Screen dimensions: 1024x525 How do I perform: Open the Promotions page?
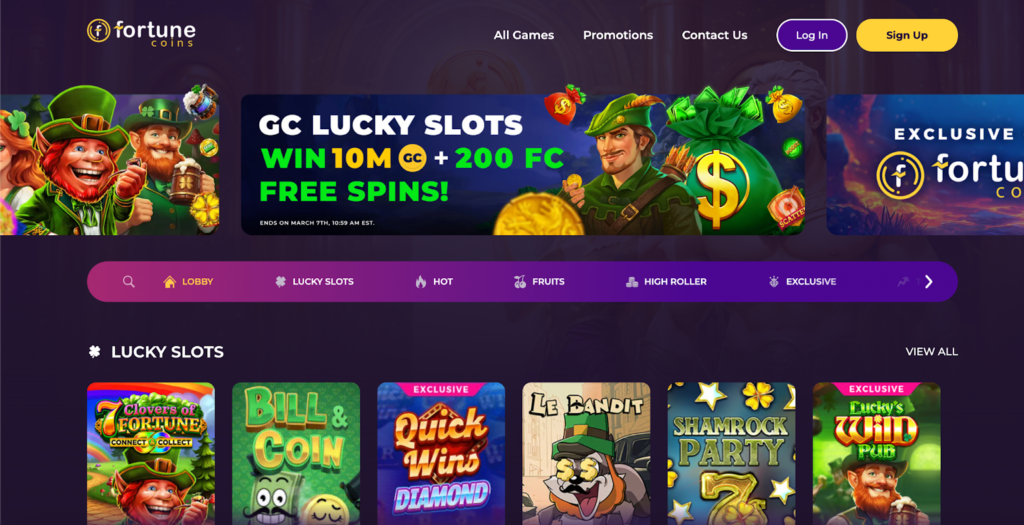[618, 35]
